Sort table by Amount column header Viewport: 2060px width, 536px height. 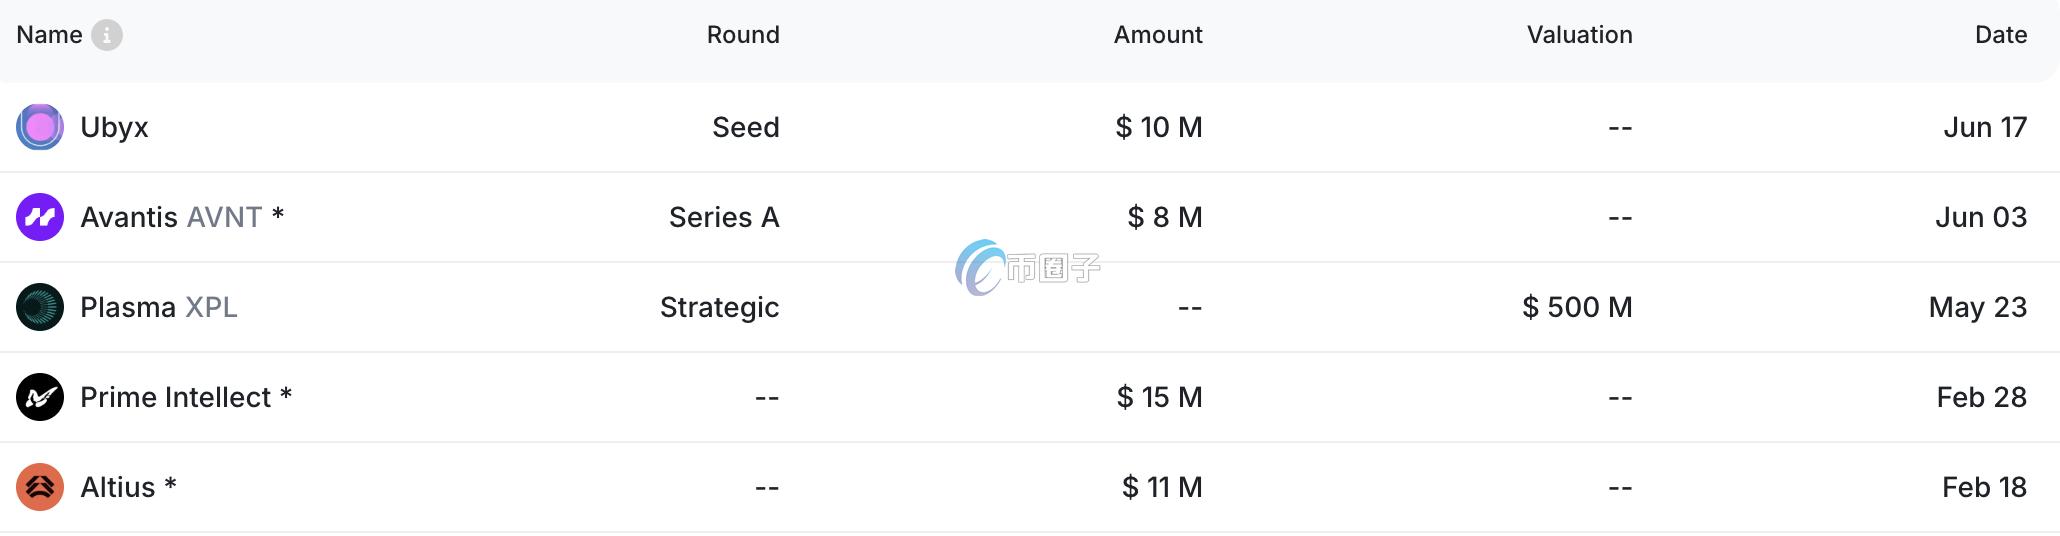pos(1158,35)
